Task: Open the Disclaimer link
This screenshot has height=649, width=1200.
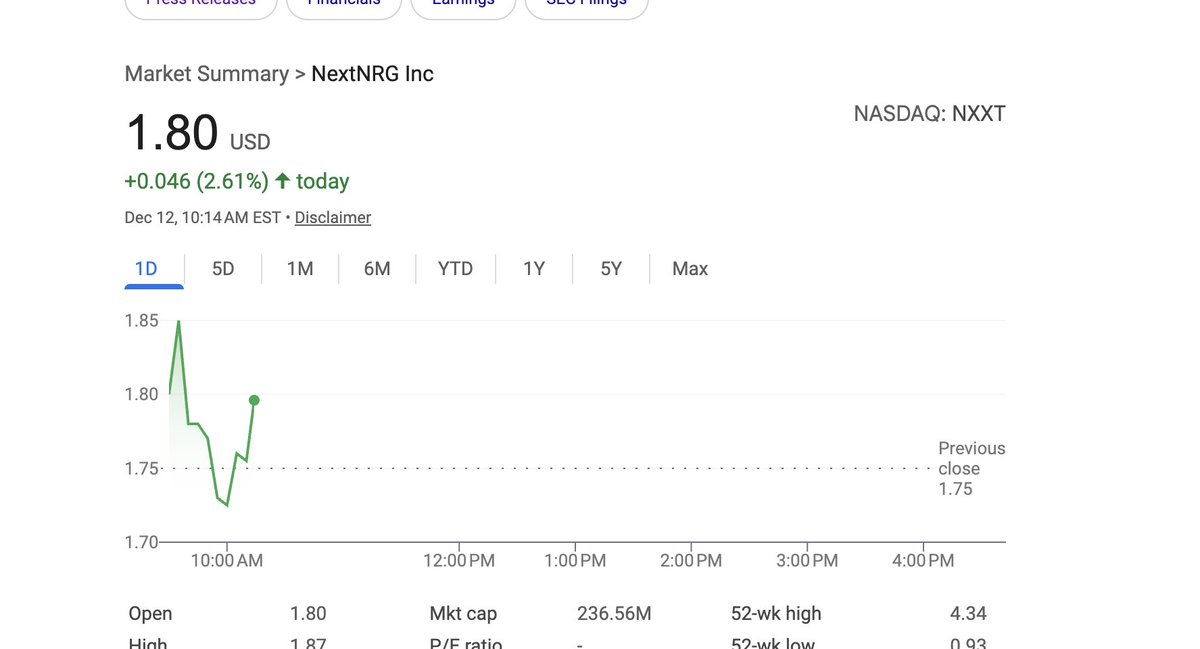Action: pyautogui.click(x=333, y=217)
